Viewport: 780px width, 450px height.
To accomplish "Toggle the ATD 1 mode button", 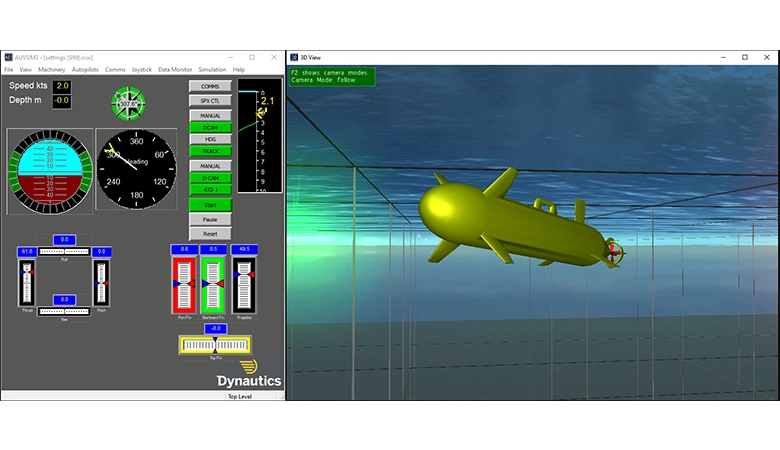I will click(x=210, y=190).
